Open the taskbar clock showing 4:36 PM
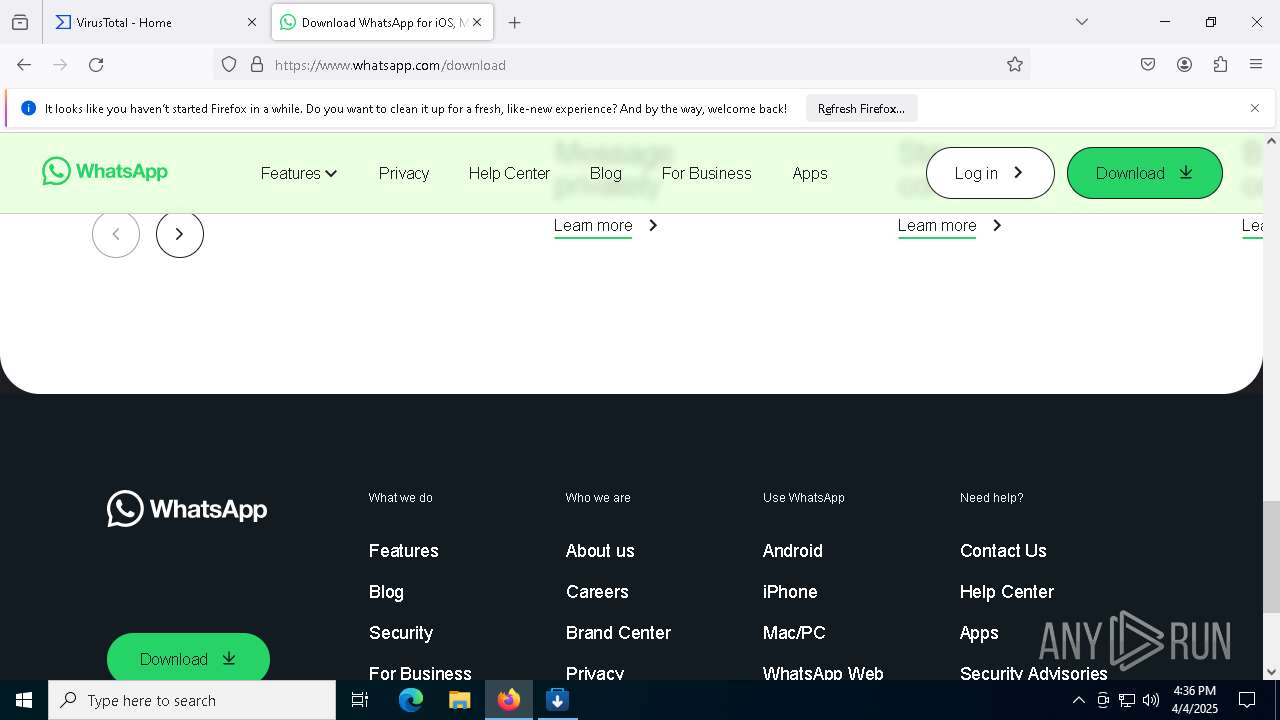 point(1195,700)
